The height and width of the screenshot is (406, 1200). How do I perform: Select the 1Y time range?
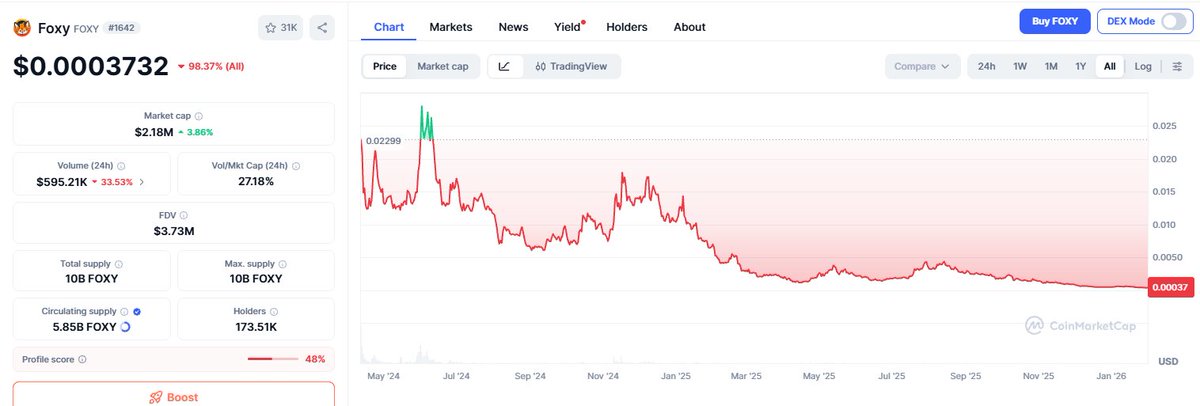pos(1080,67)
